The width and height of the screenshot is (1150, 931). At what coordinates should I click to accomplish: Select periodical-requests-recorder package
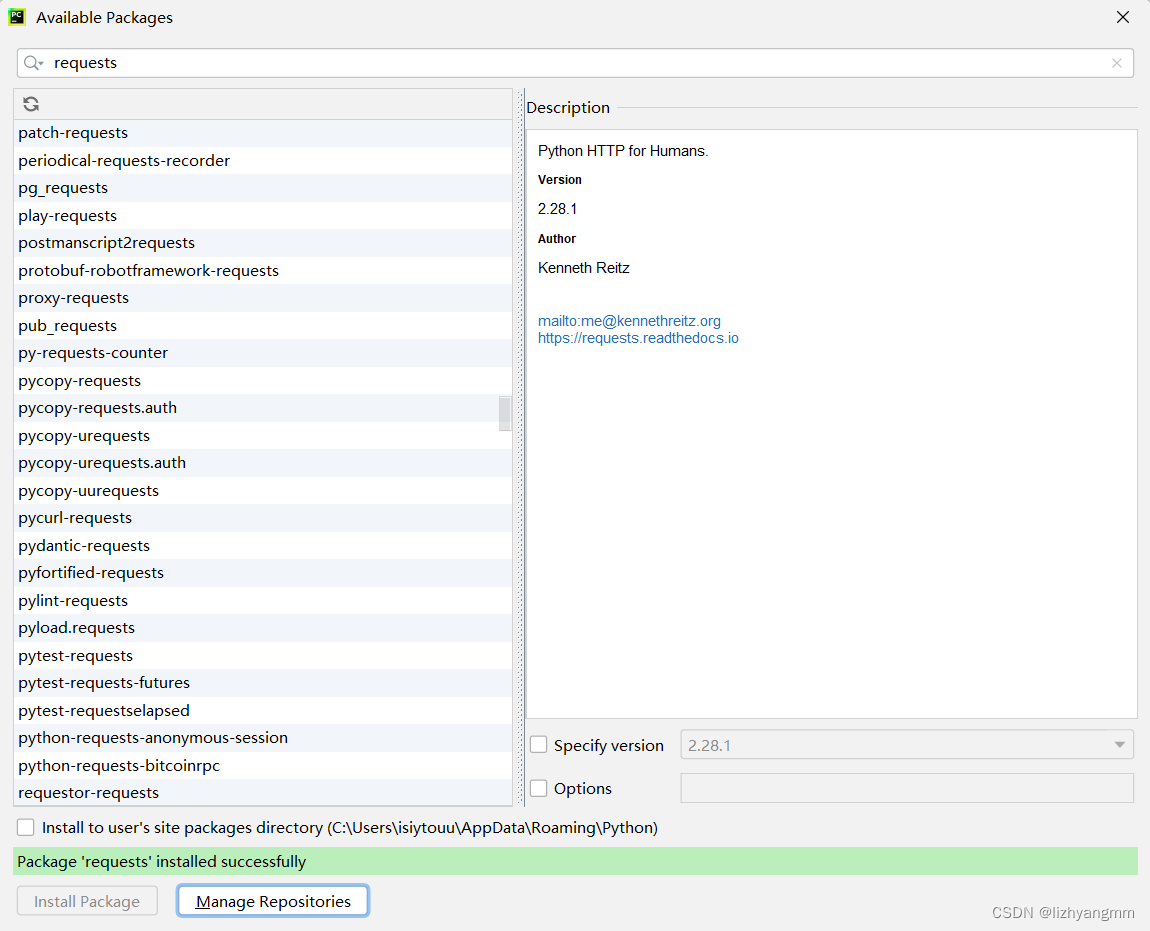click(263, 161)
